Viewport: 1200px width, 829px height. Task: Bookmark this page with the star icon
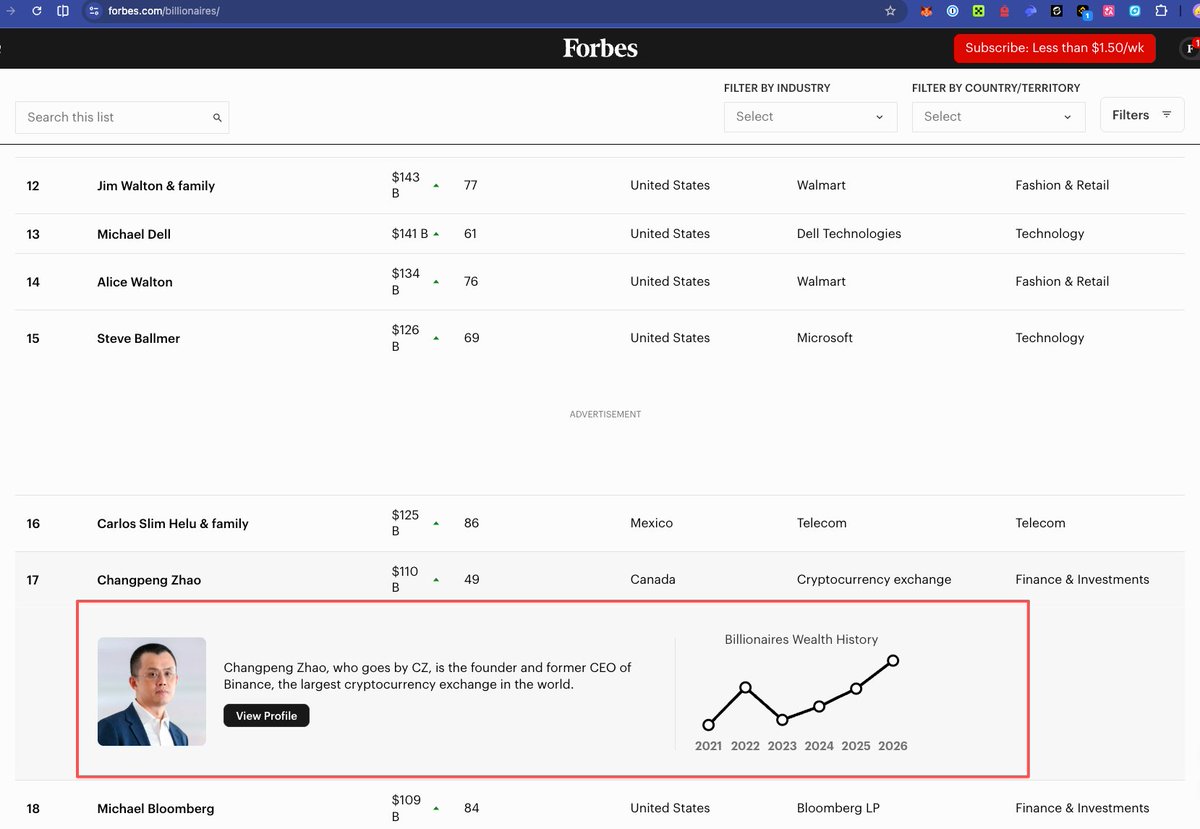890,11
